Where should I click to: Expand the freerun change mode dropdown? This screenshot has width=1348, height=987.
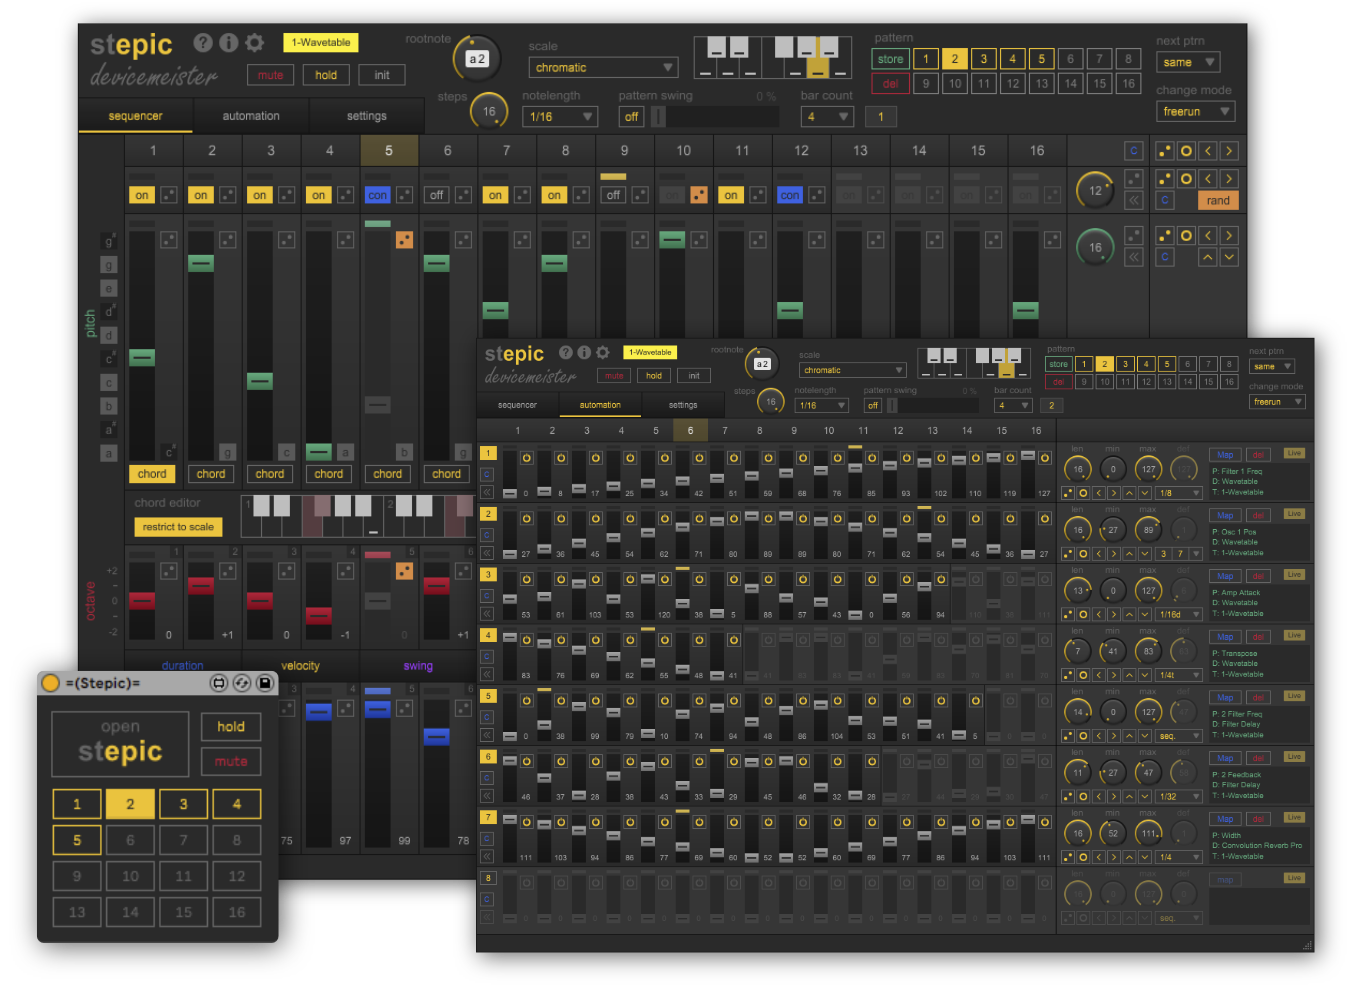pyautogui.click(x=1197, y=111)
